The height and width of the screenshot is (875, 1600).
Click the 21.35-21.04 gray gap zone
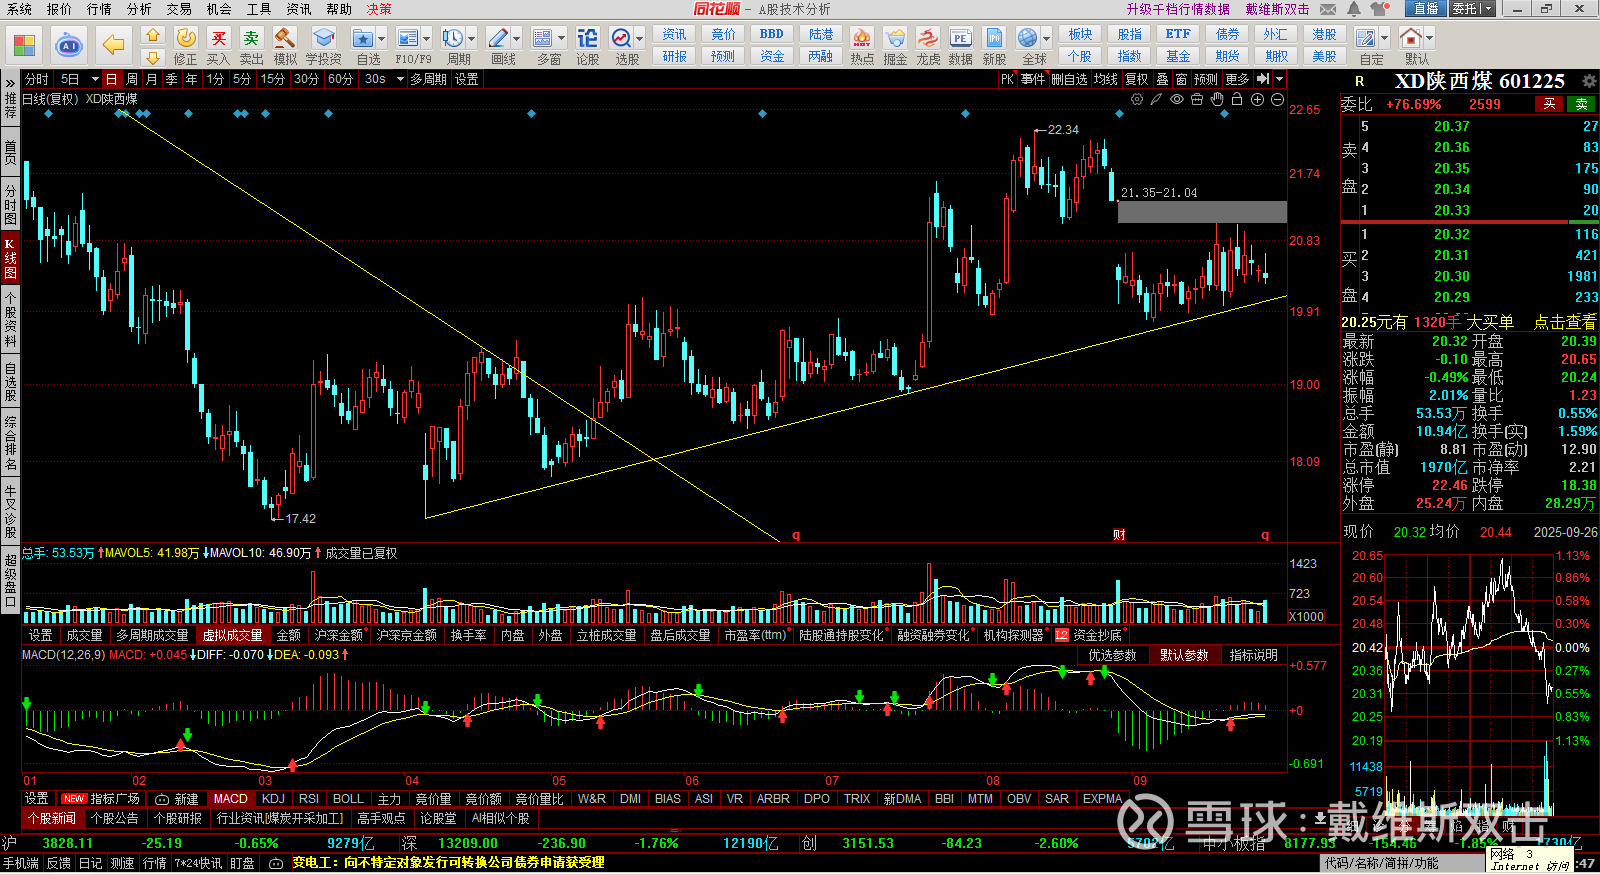click(x=1202, y=212)
